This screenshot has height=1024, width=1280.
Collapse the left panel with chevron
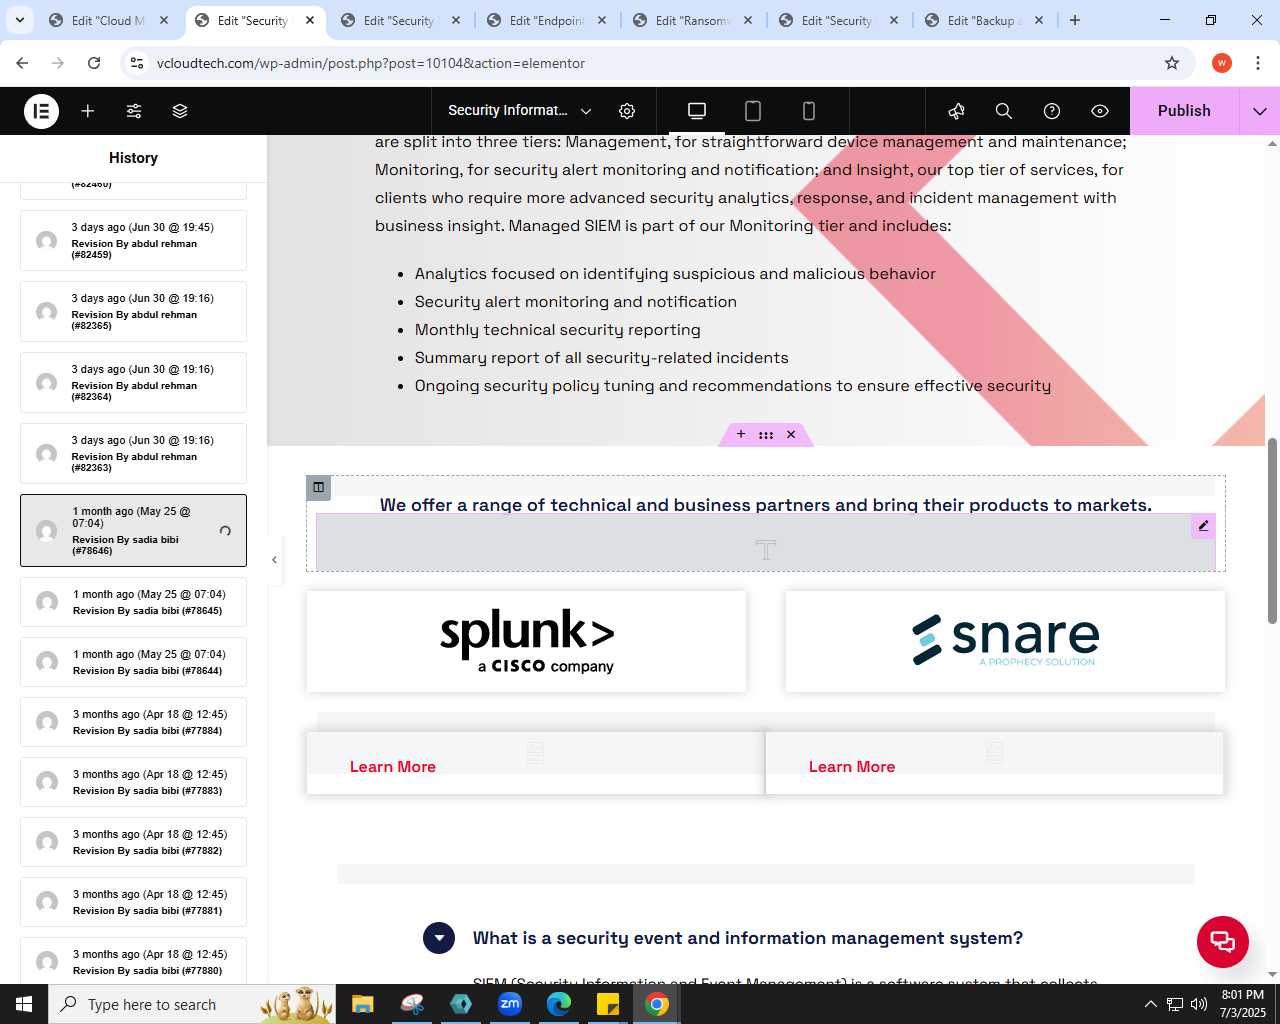click(x=274, y=560)
